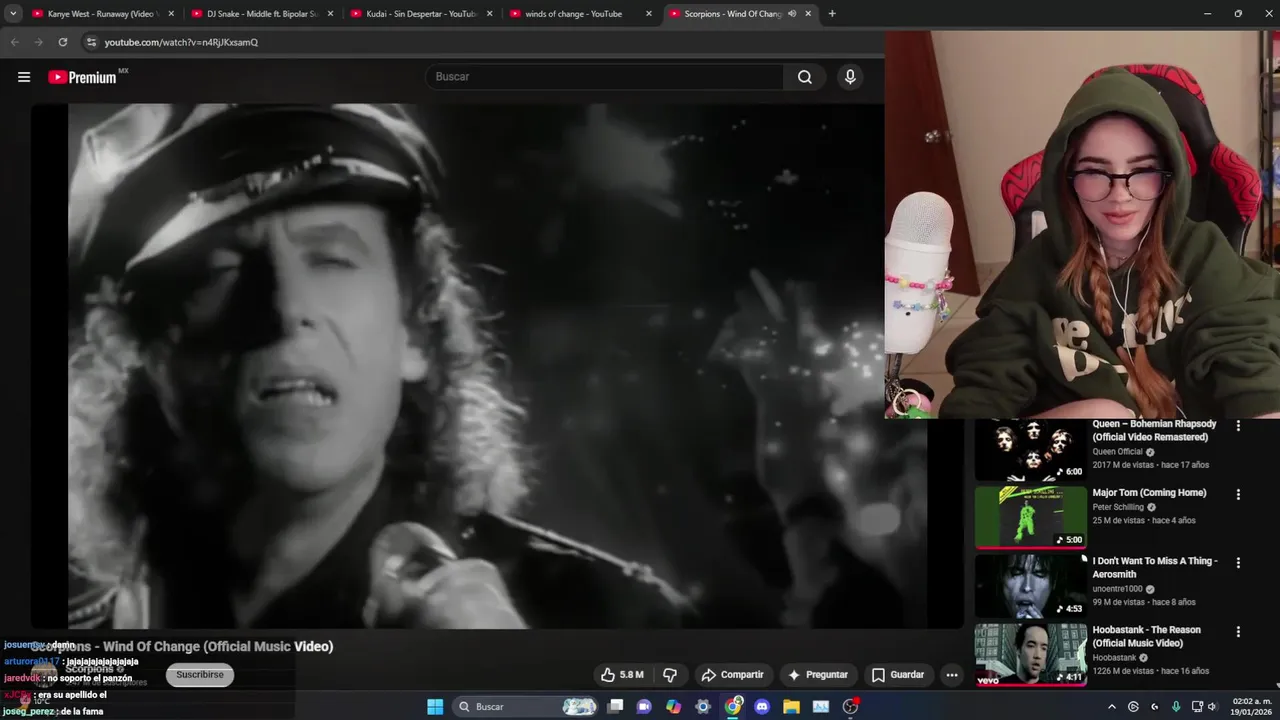Open File Explorer from taskbar

pos(791,707)
